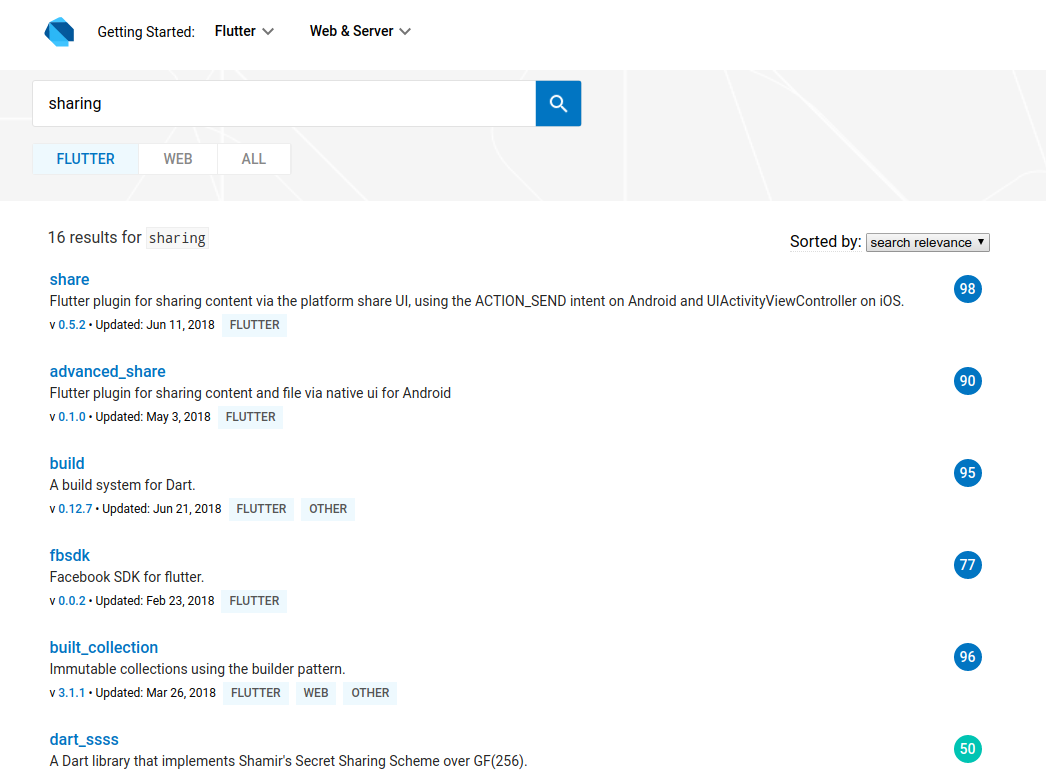This screenshot has height=772, width=1046.
Task: Click the 98 score badge beside share
Action: 967,289
